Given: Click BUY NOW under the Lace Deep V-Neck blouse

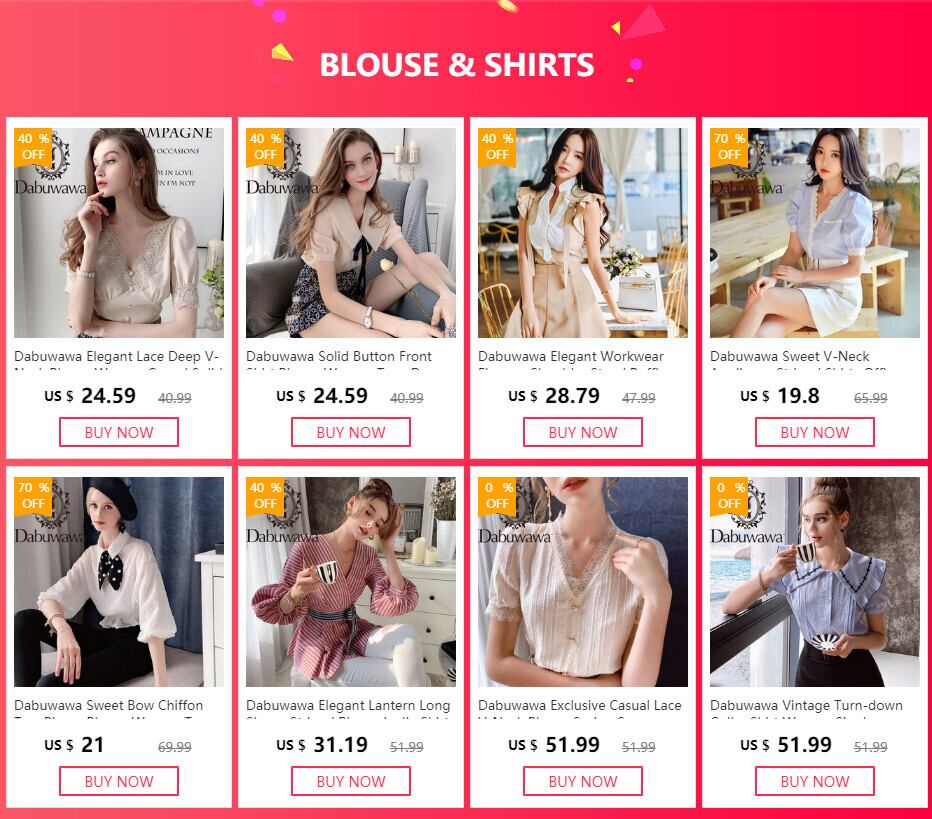Looking at the screenshot, I should coord(119,432).
